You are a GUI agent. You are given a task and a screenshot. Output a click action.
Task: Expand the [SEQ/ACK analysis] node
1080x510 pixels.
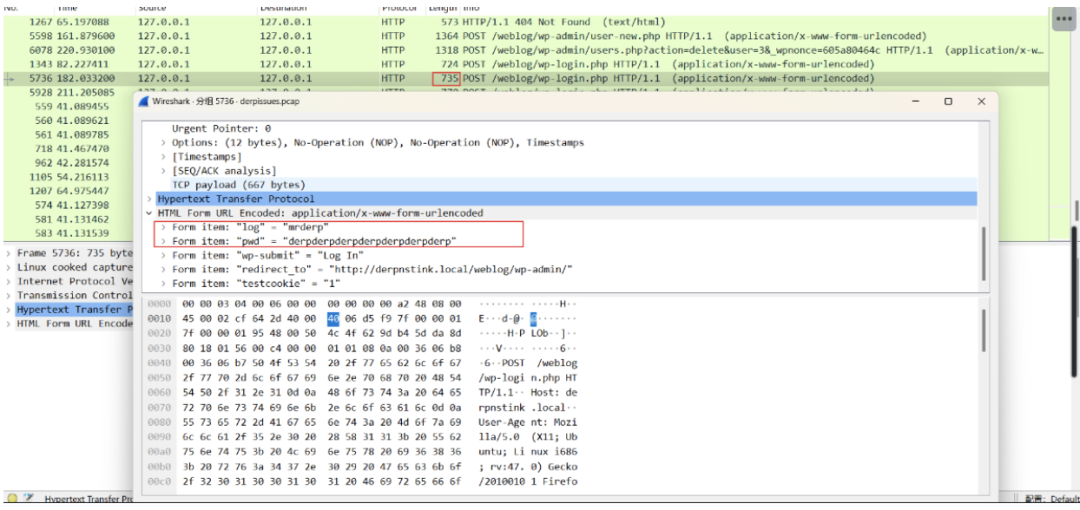coord(163,170)
